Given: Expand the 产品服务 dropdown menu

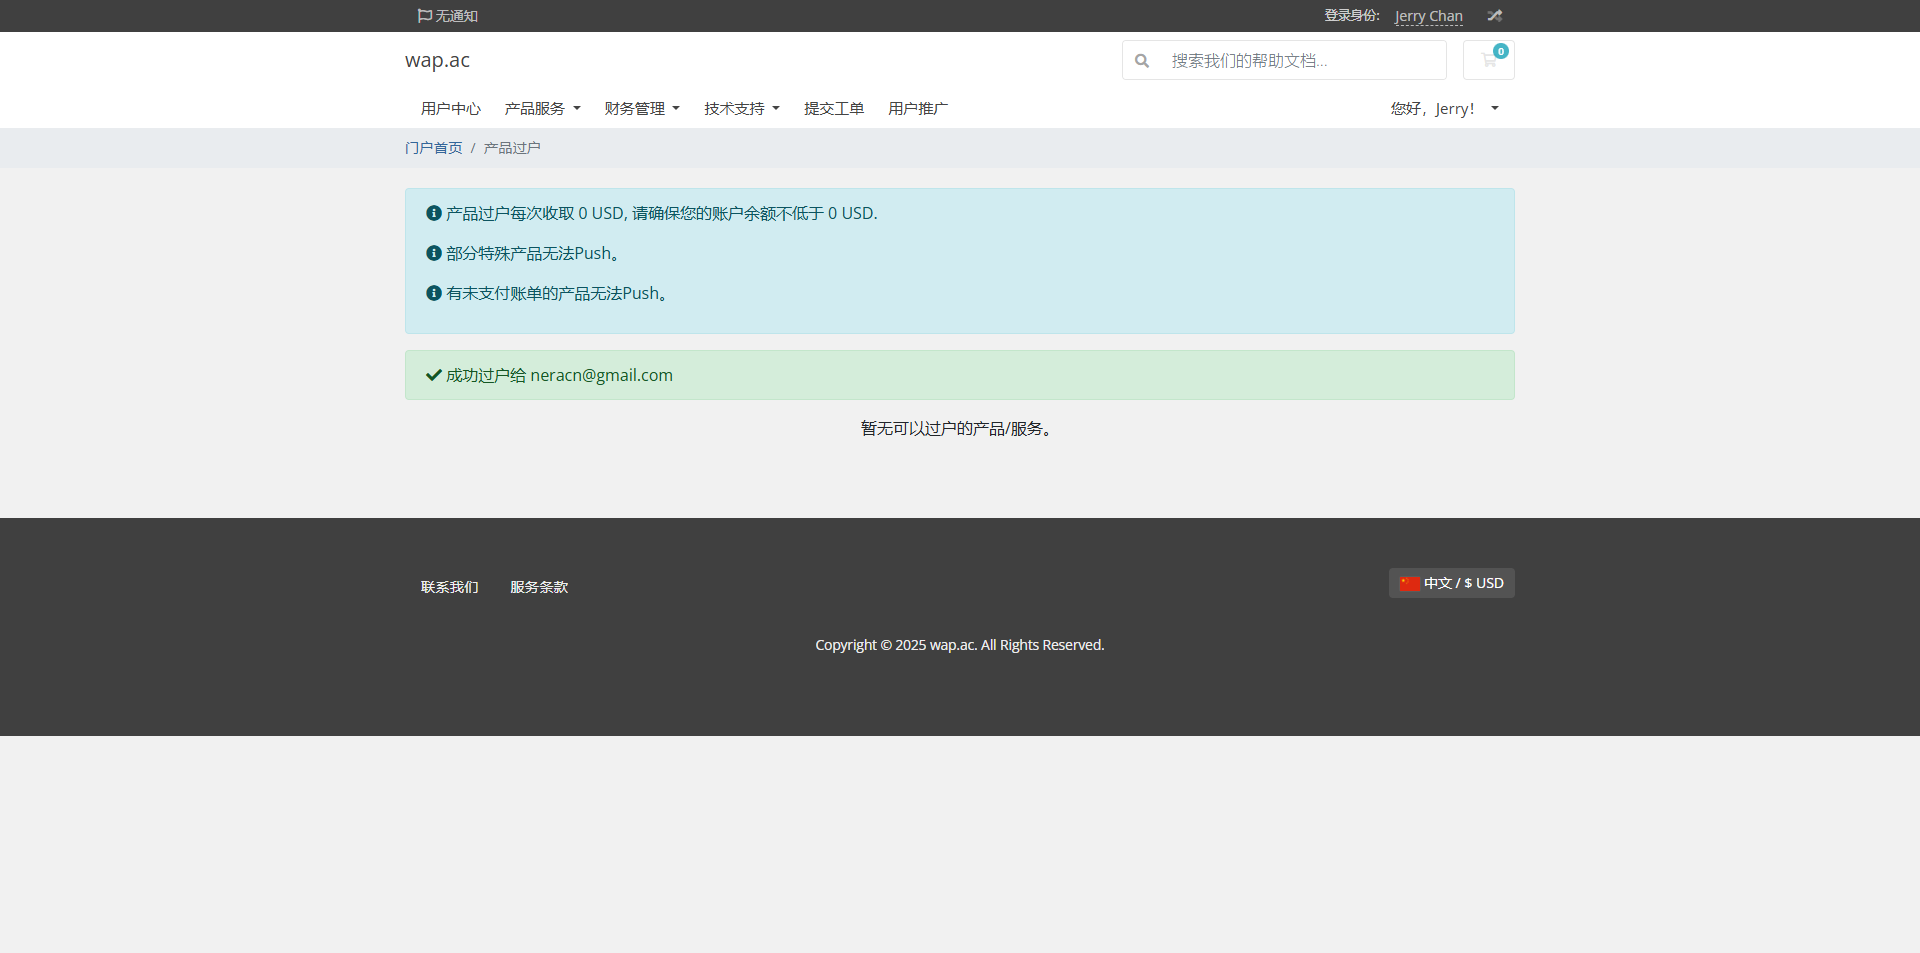Looking at the screenshot, I should 542,108.
